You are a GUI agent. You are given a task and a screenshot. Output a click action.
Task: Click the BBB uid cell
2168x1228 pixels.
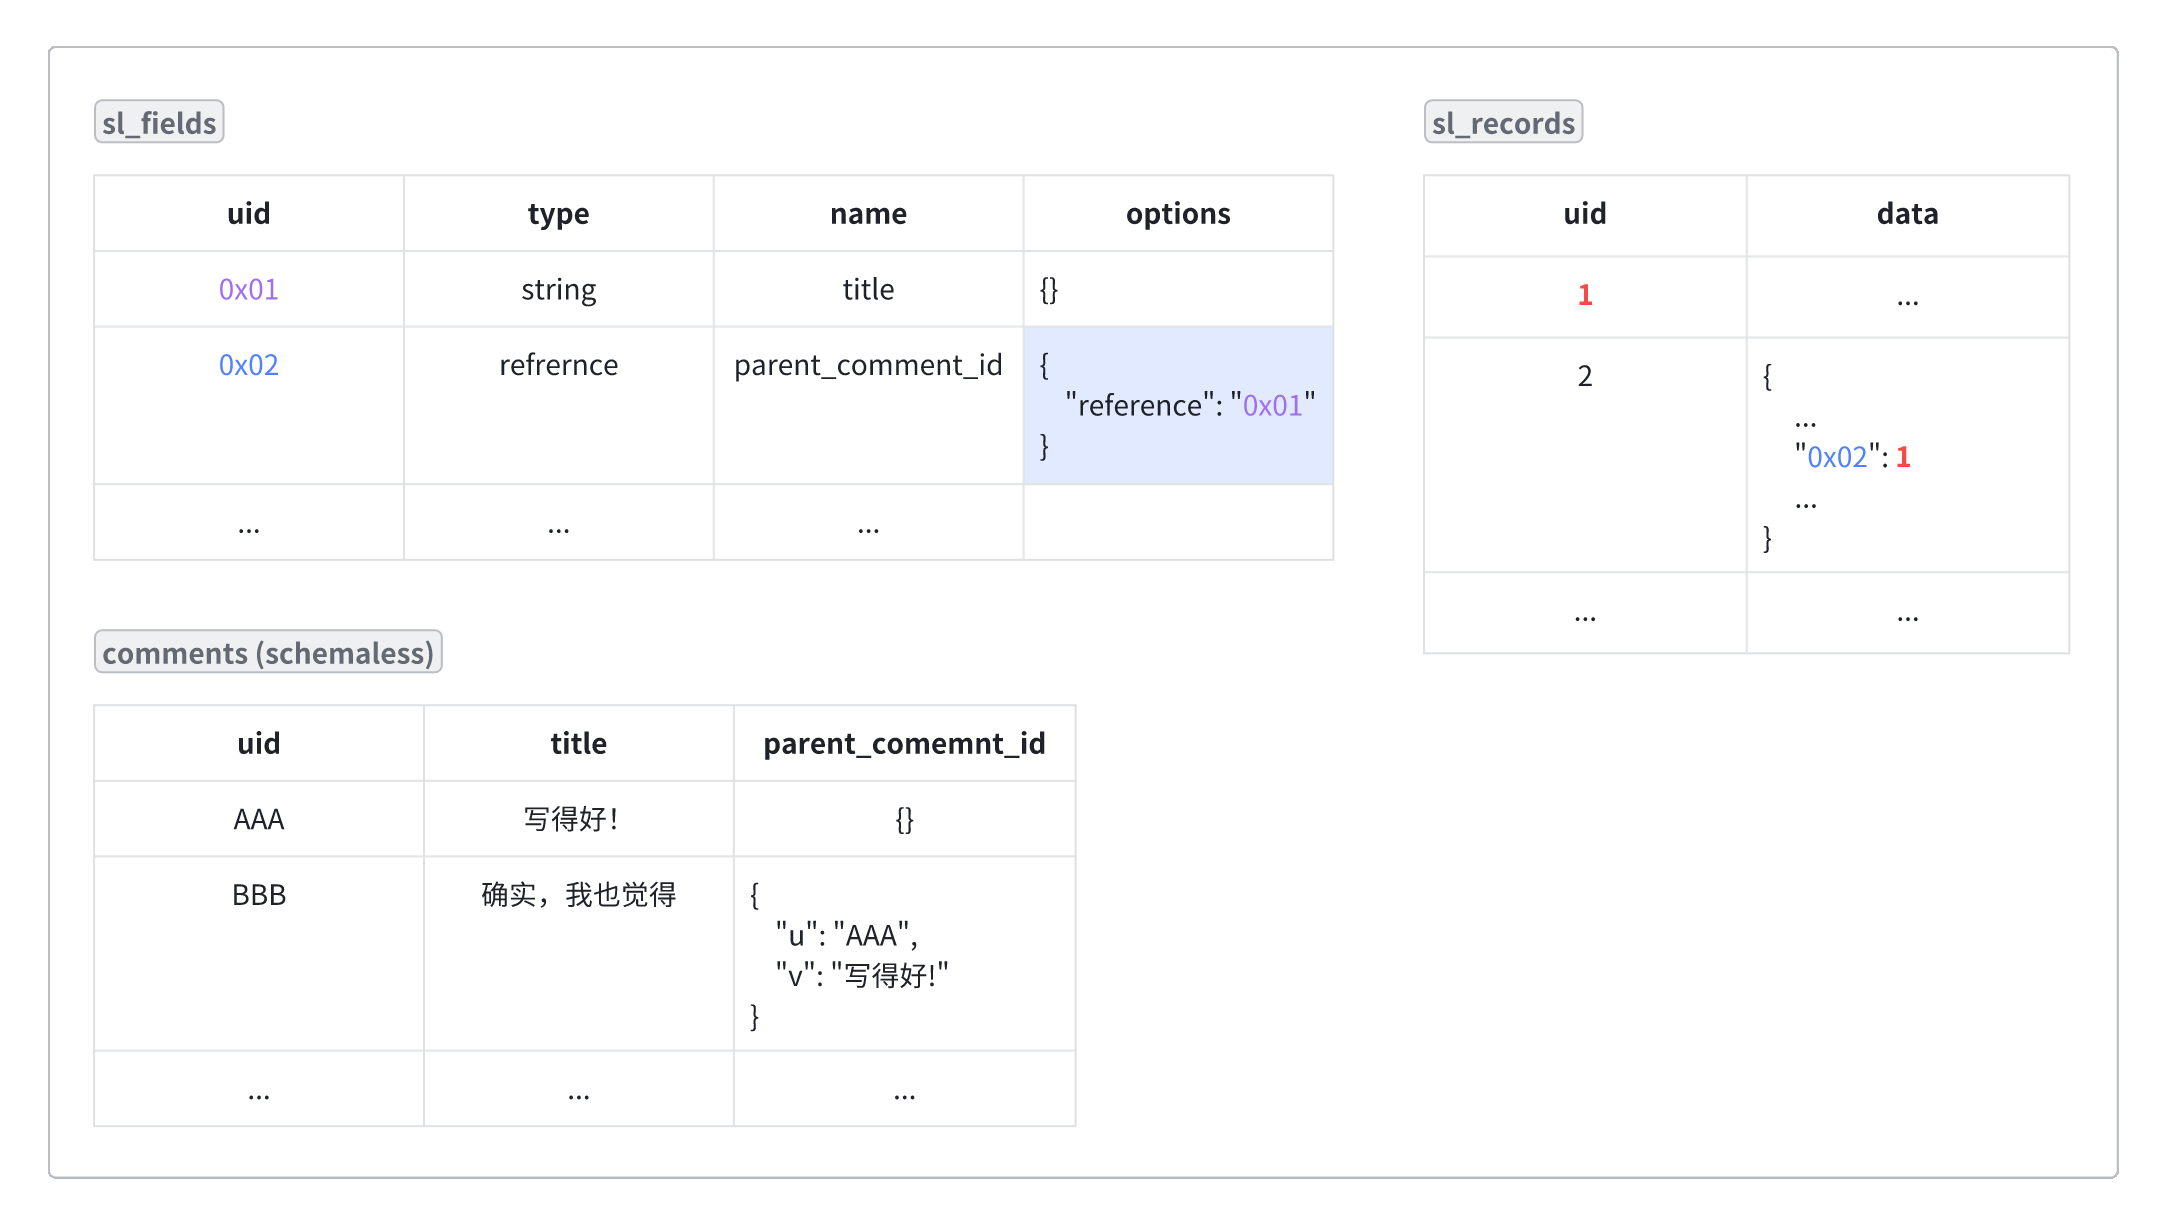tap(258, 894)
